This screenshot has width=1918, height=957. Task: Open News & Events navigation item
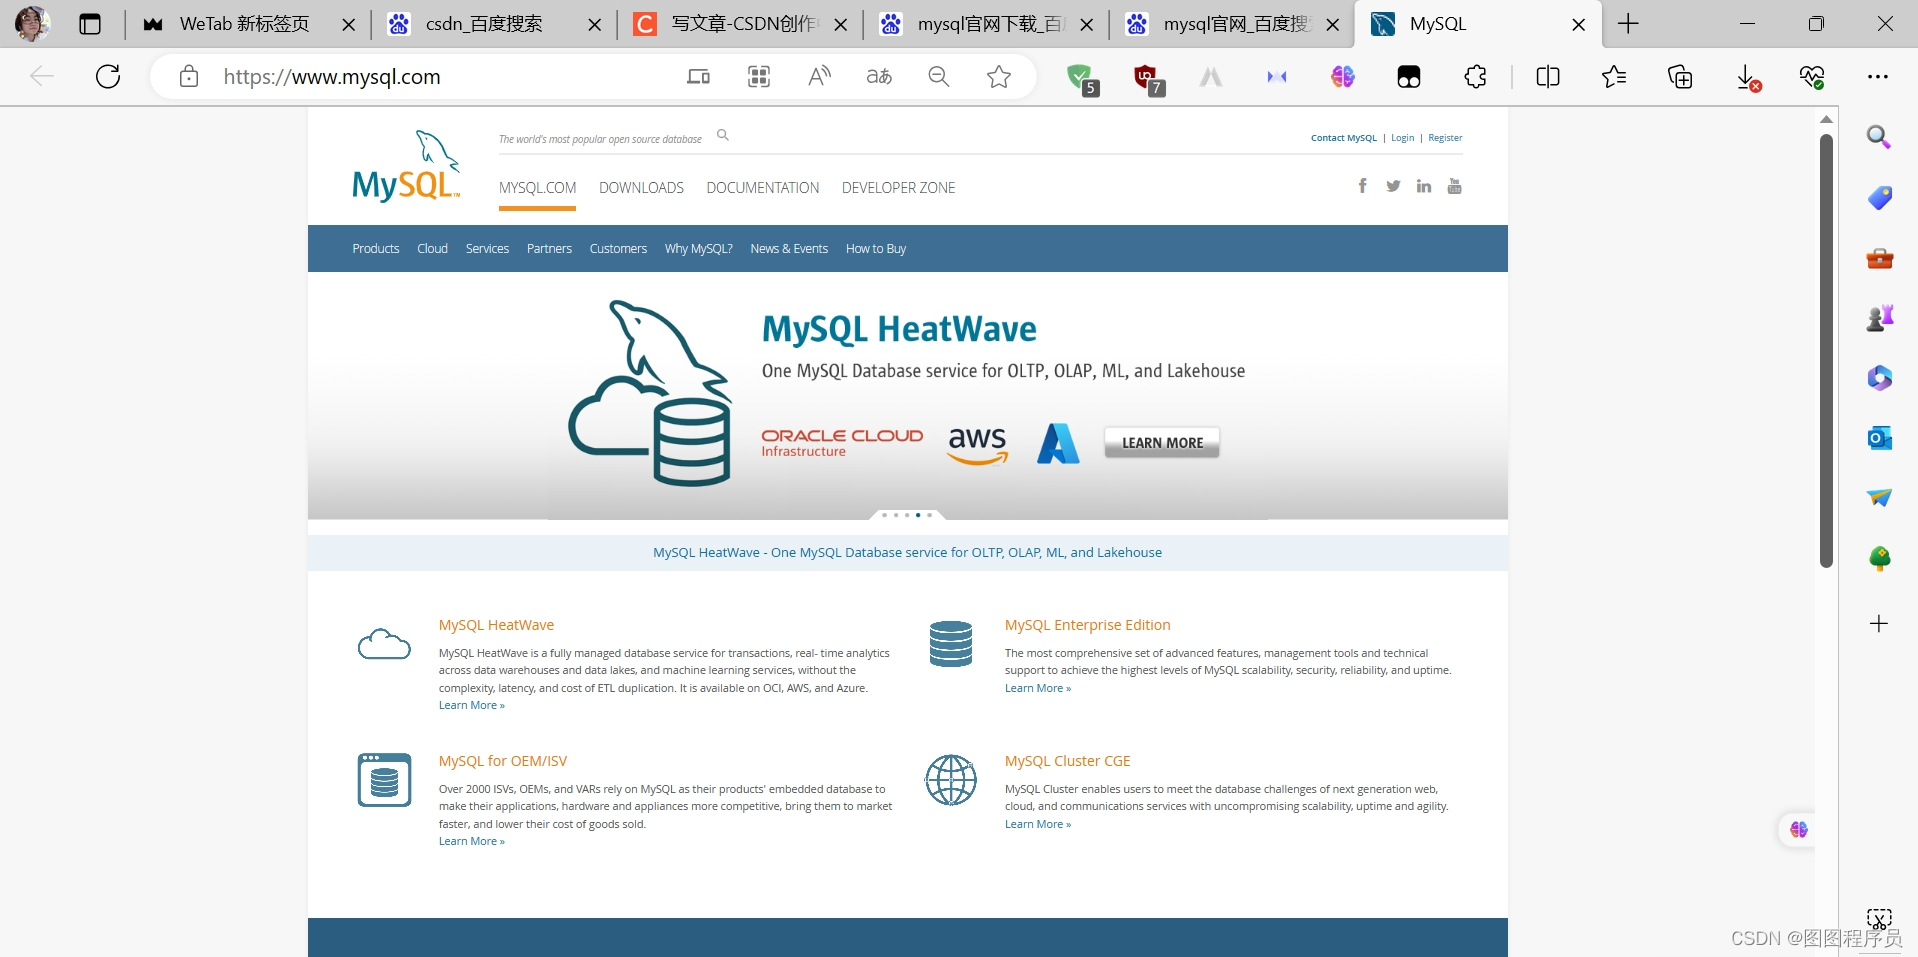pyautogui.click(x=789, y=249)
